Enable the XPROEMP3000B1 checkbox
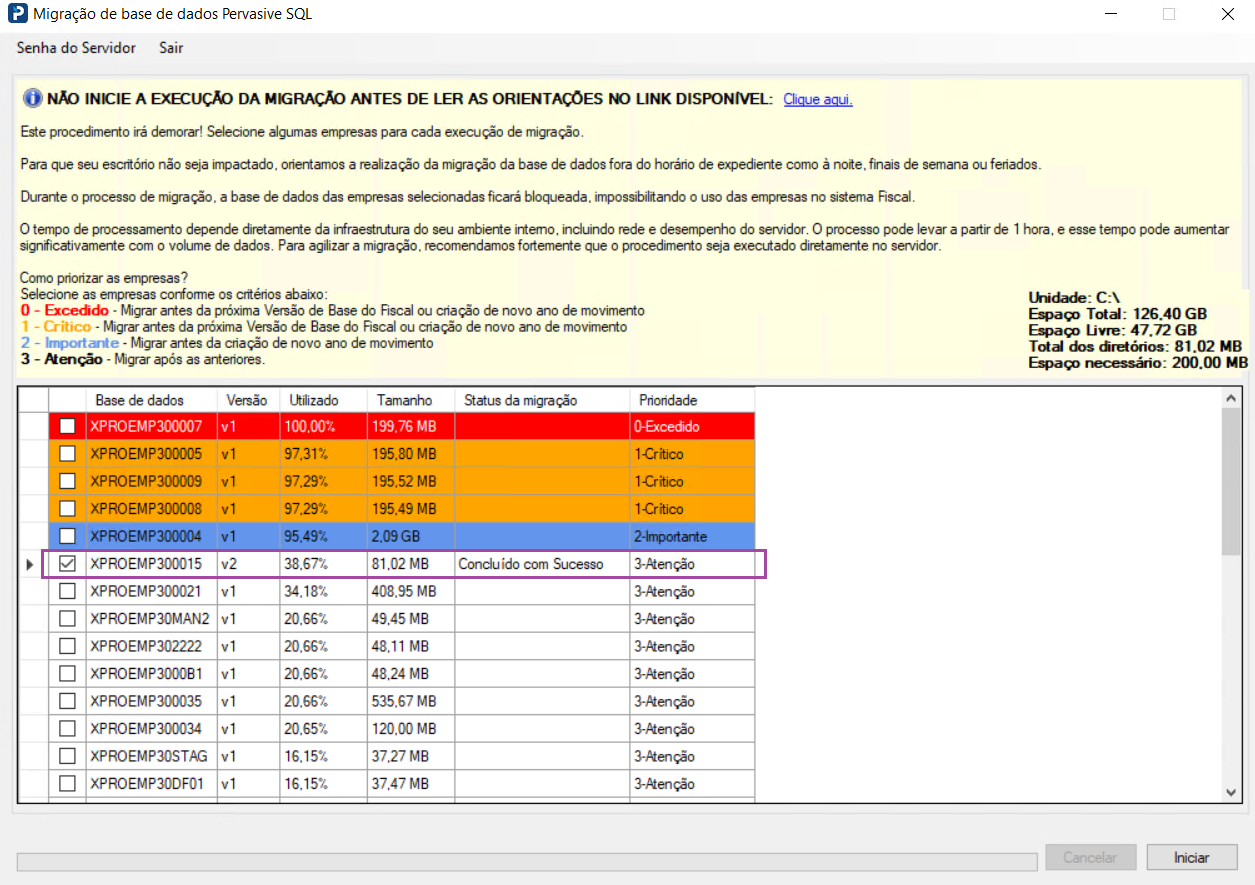 coord(67,674)
